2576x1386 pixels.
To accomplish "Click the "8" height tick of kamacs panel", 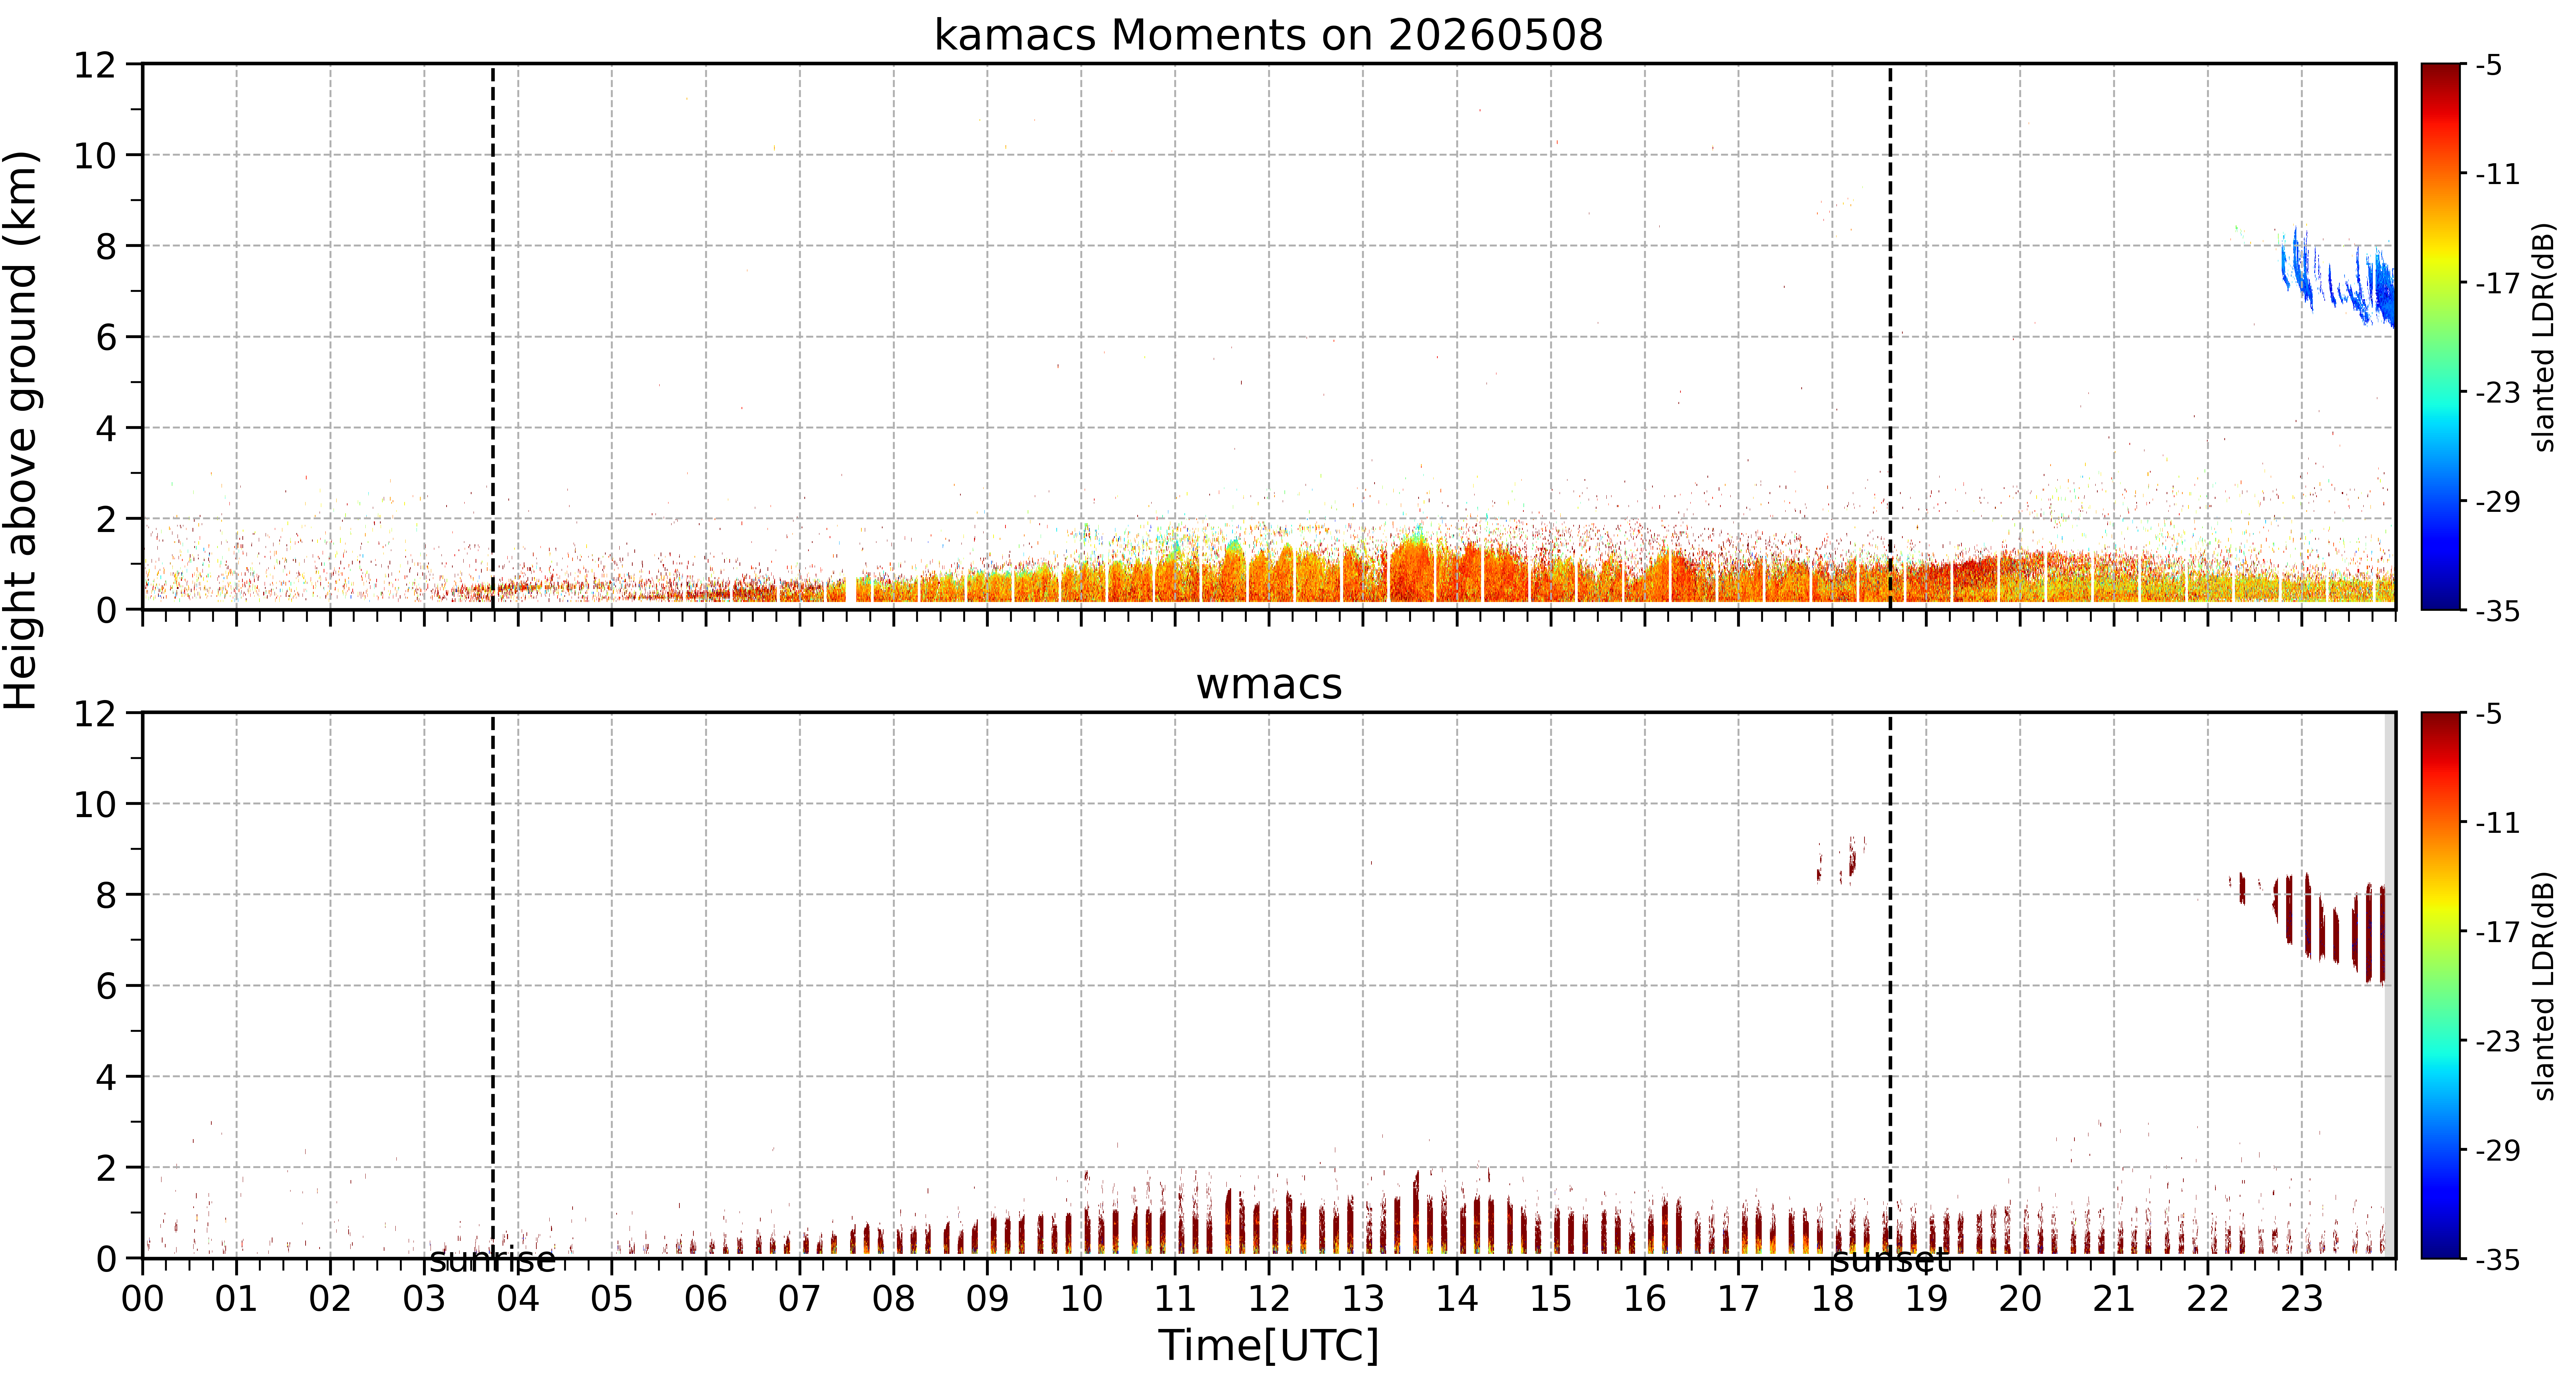I will tap(106, 247).
